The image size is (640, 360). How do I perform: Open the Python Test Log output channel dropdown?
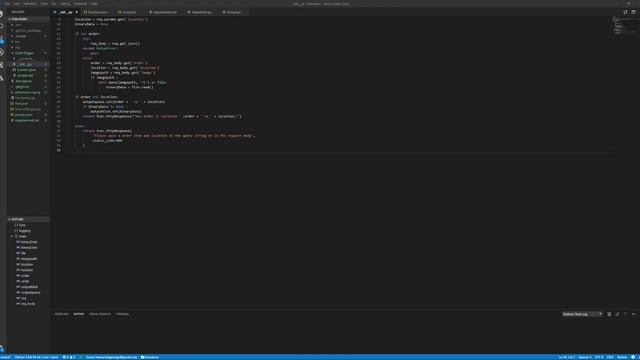coord(582,314)
